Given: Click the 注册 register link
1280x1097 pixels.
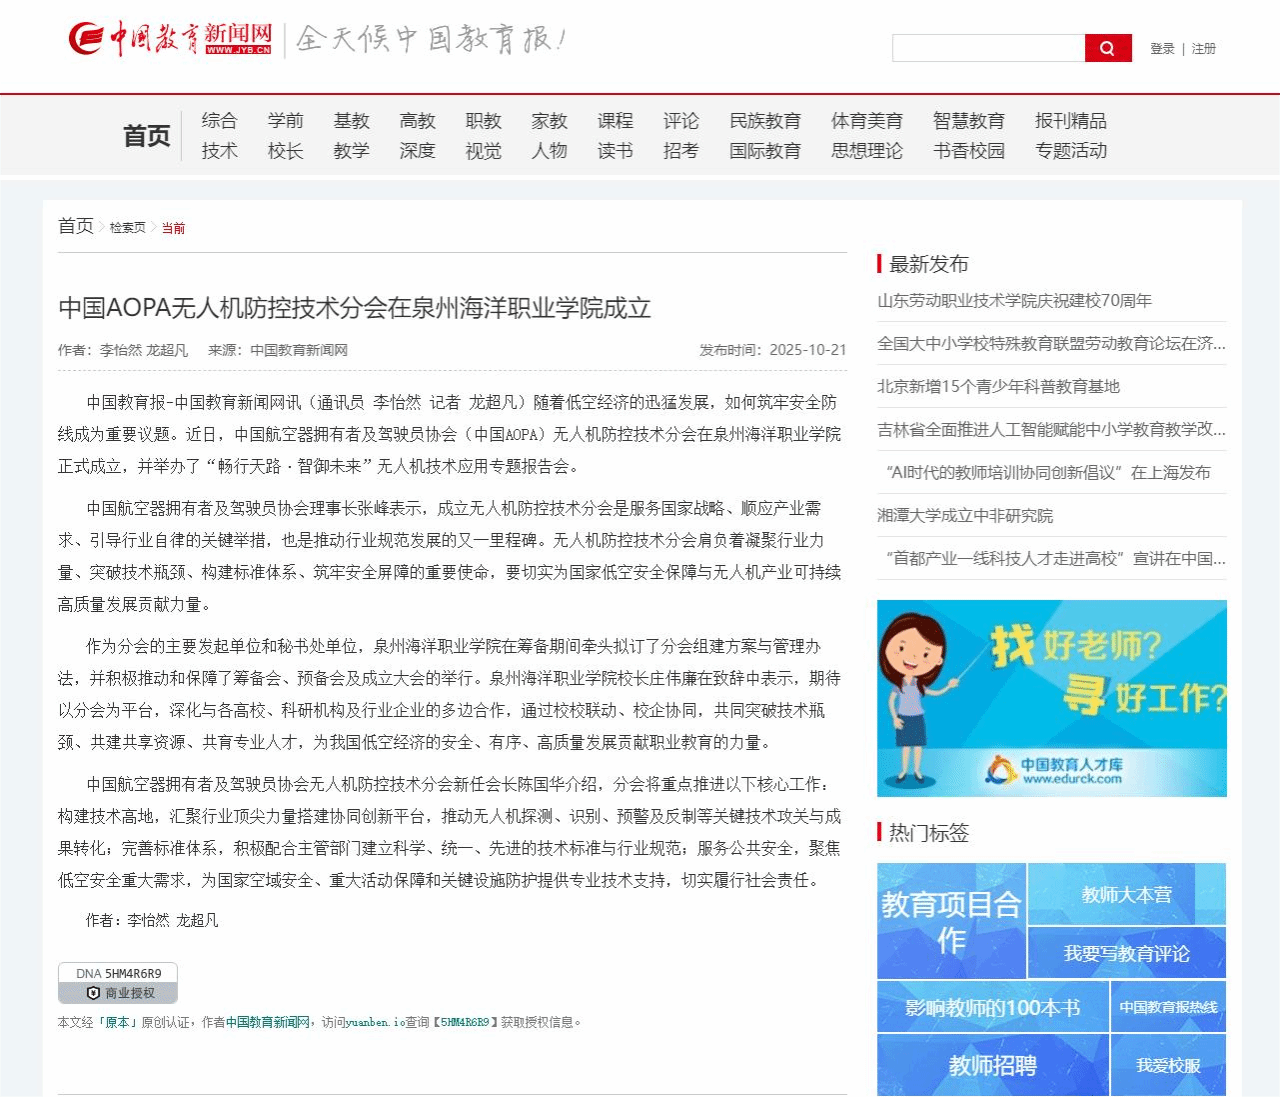Looking at the screenshot, I should (x=1203, y=48).
